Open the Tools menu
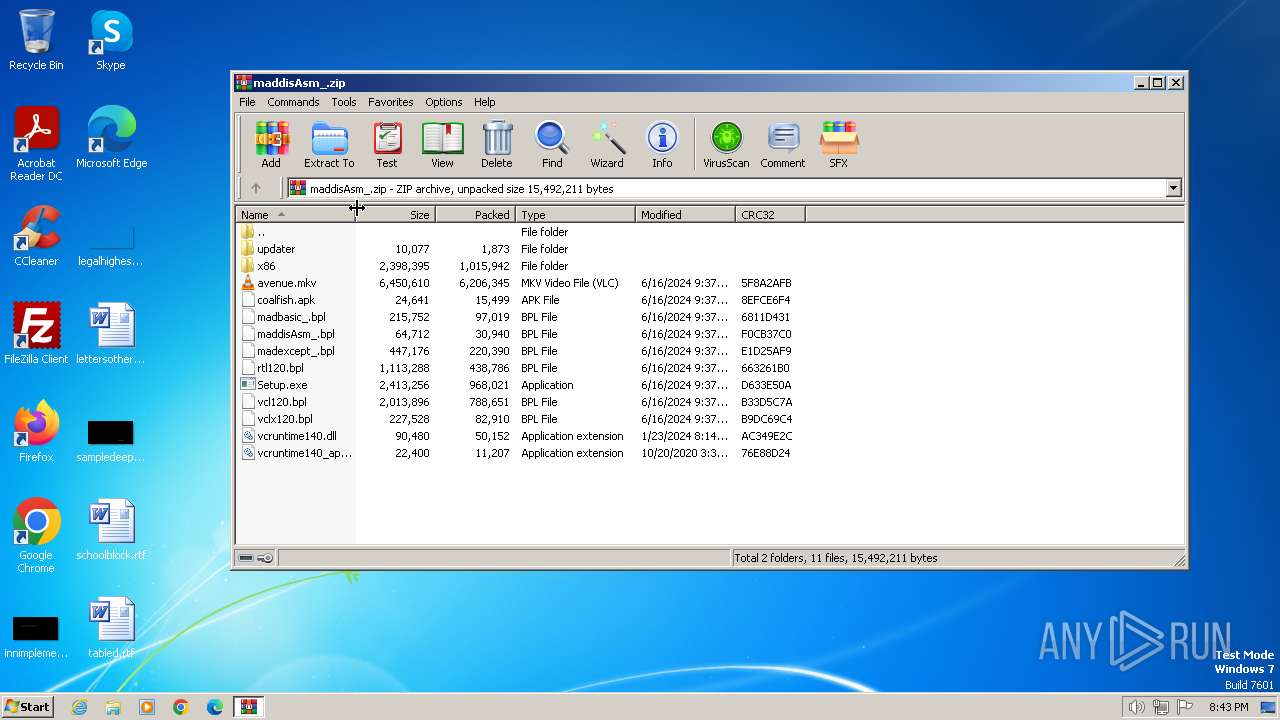This screenshot has width=1280, height=720. click(x=344, y=102)
